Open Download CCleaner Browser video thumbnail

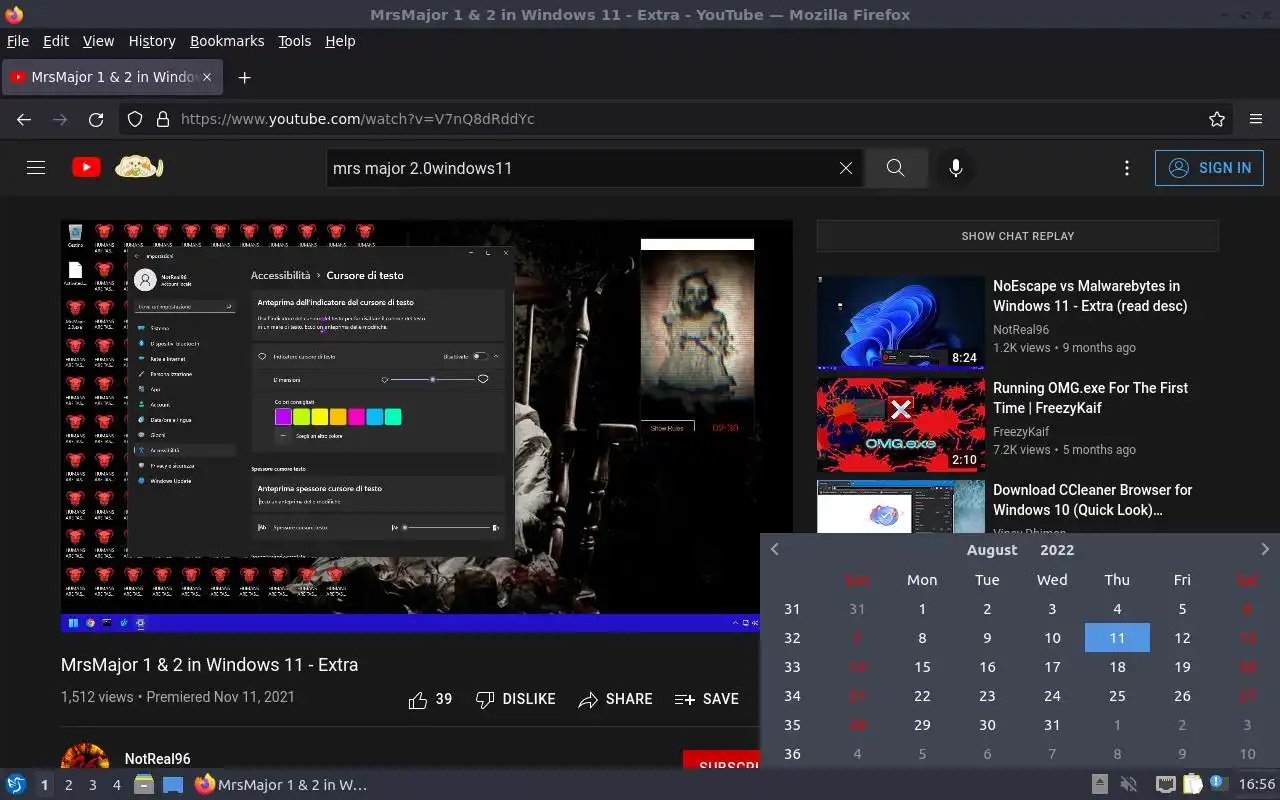901,507
